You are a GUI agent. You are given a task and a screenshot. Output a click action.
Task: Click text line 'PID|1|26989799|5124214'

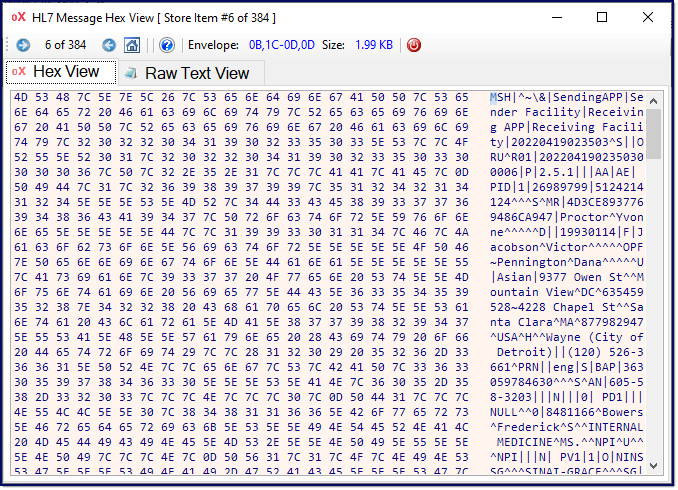coord(566,187)
